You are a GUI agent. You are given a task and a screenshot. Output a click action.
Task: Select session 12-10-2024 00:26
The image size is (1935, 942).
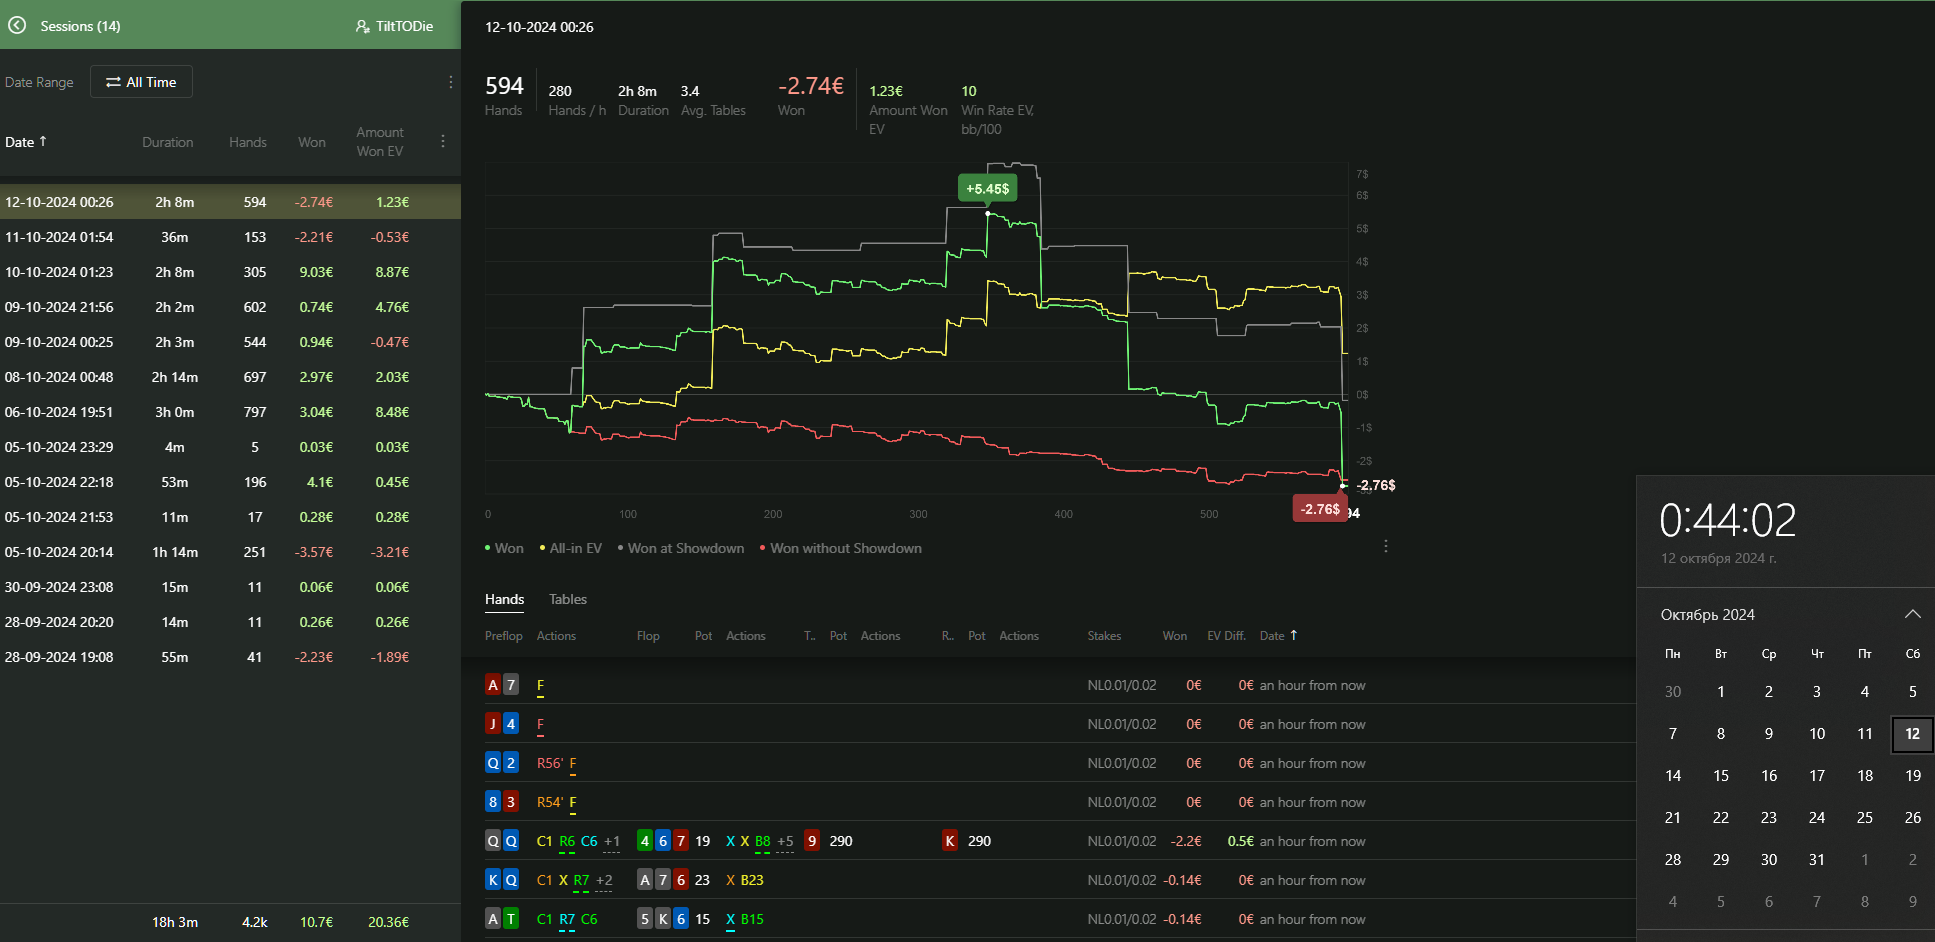tap(230, 202)
